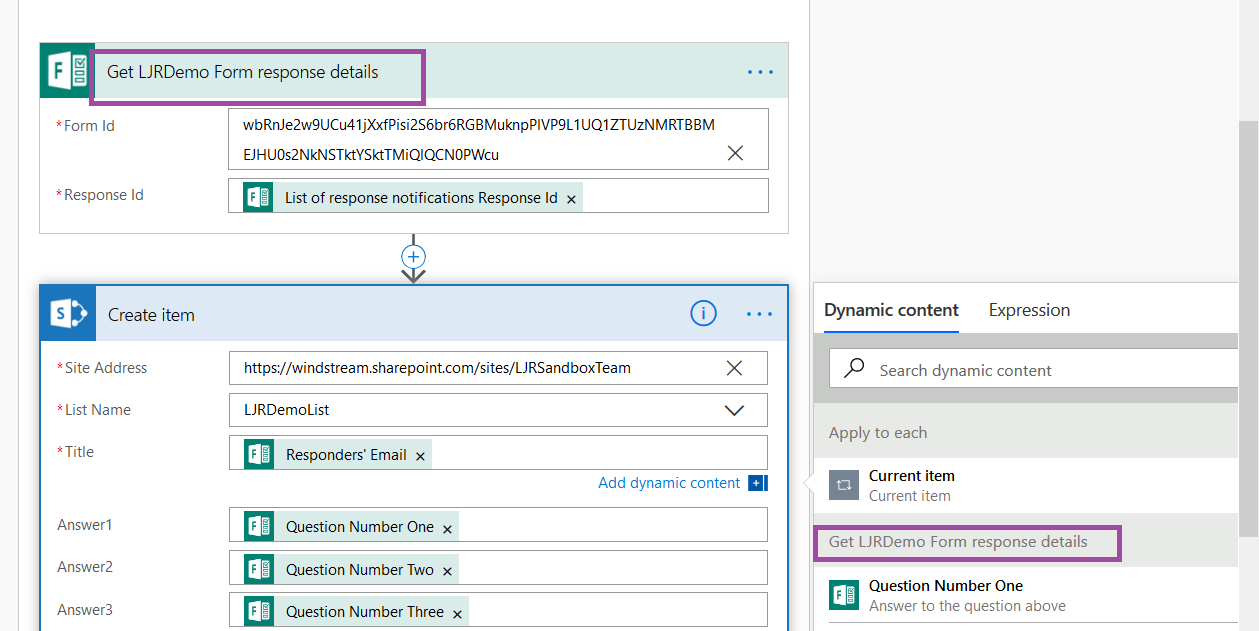Open the ellipsis menu on Get LJRDemo Form response details
The width and height of the screenshot is (1259, 631).
pyautogui.click(x=760, y=71)
